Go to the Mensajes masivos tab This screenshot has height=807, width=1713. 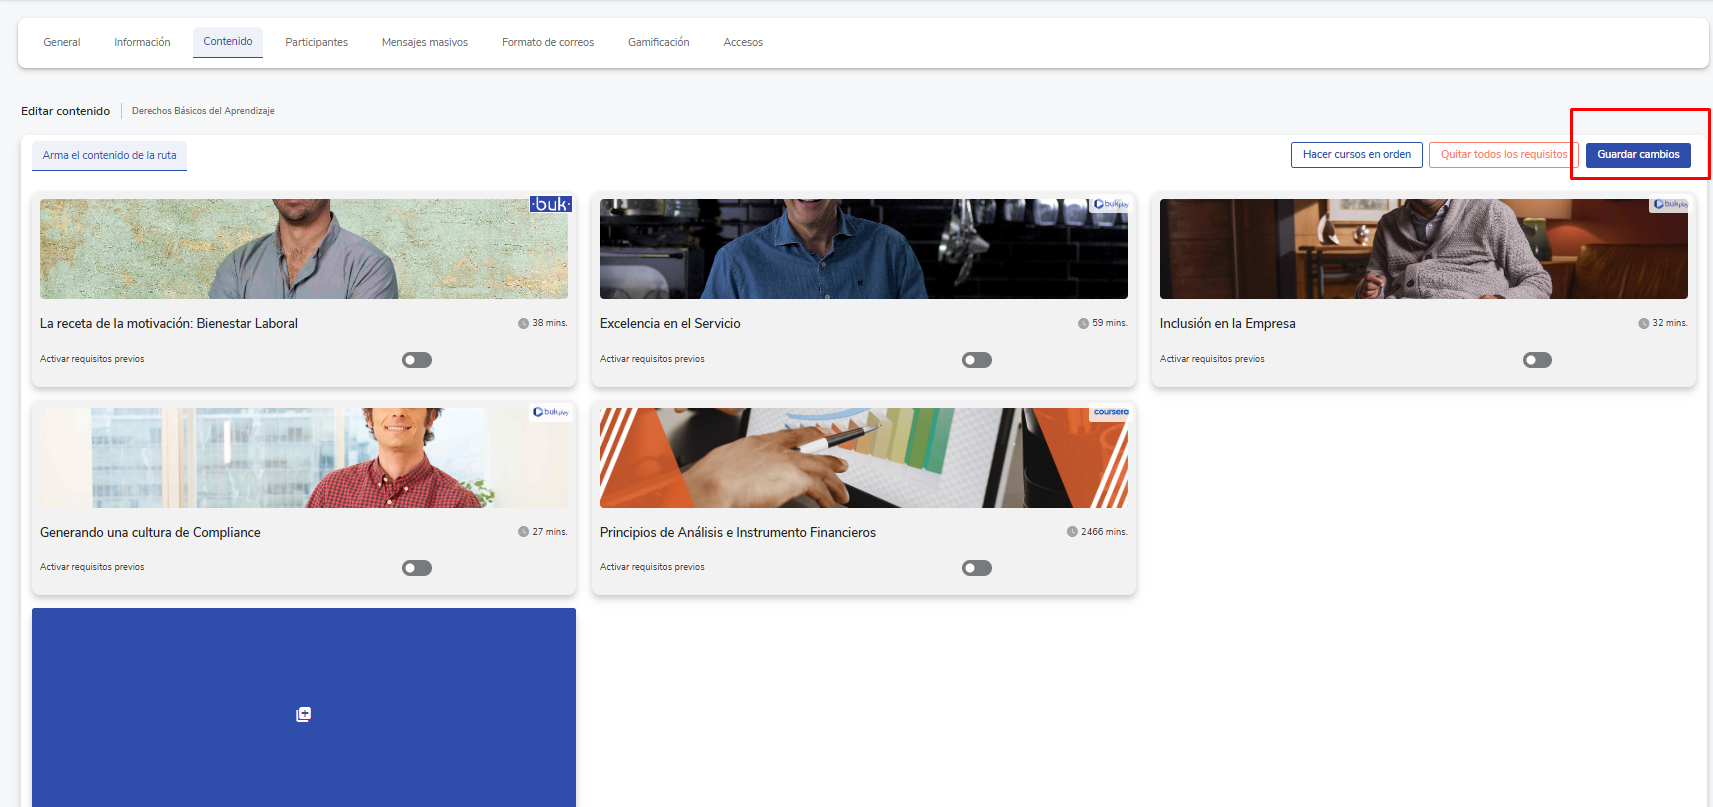click(424, 42)
